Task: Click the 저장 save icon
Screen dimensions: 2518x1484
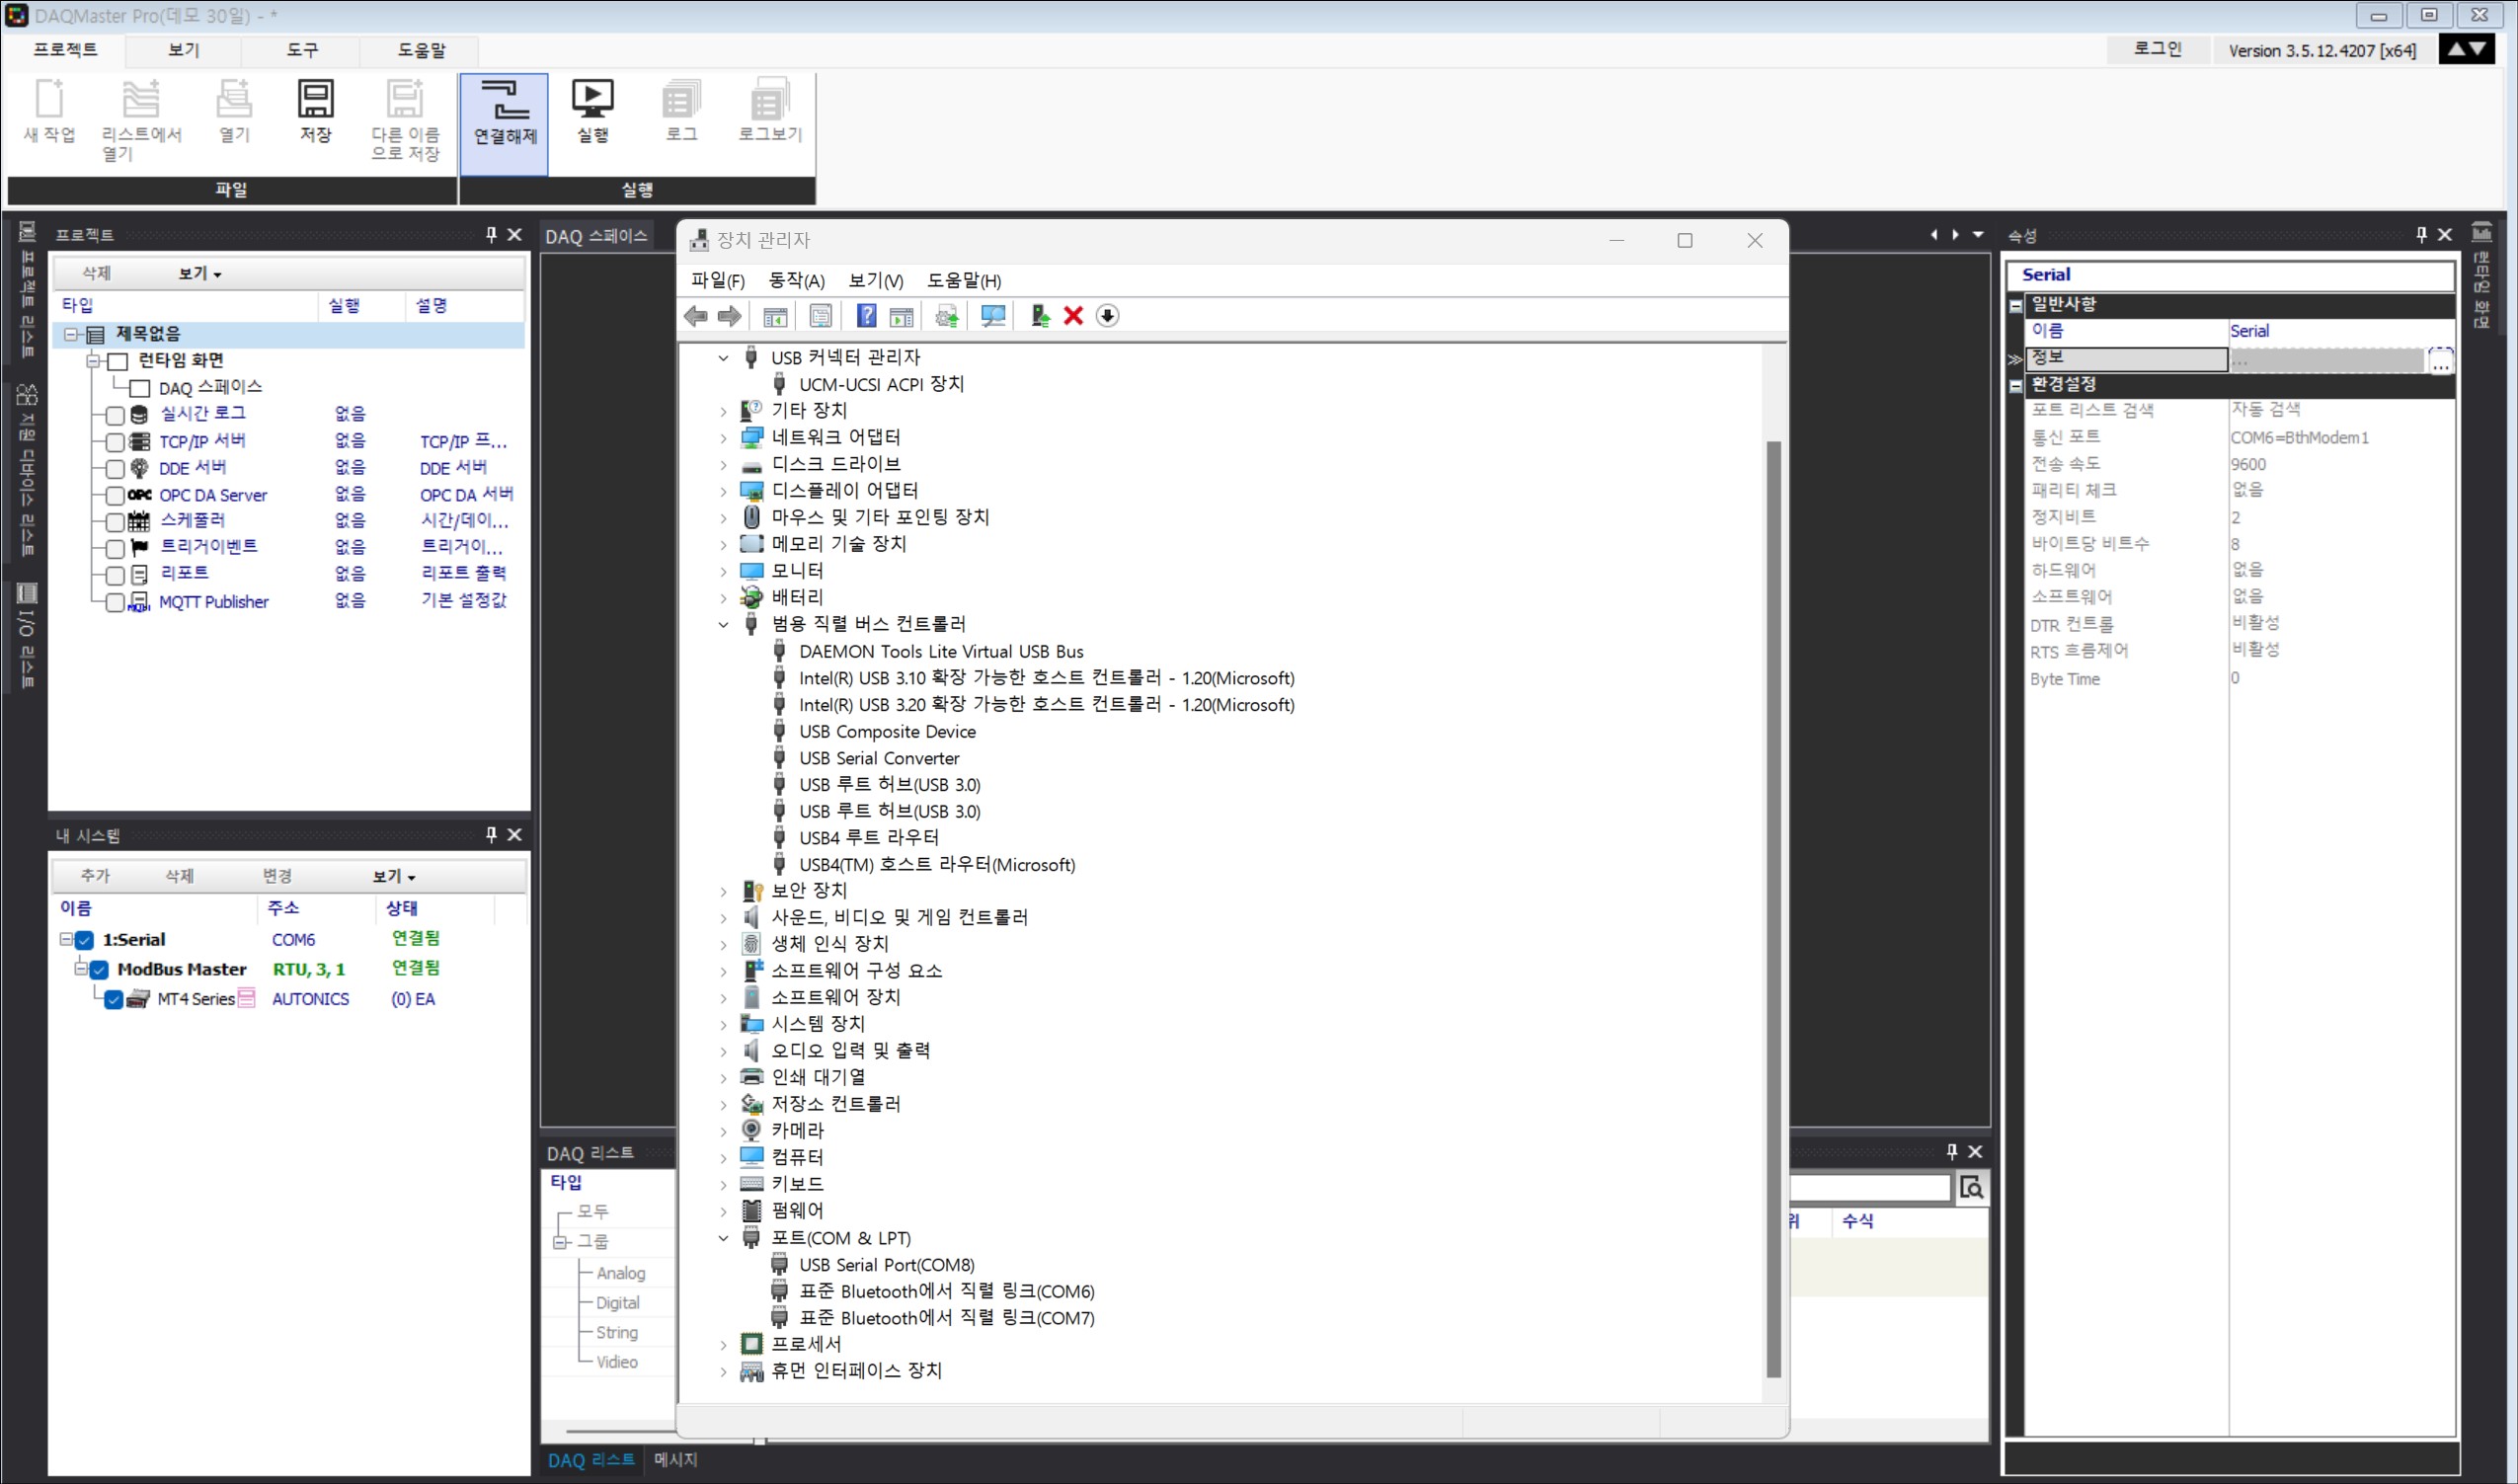Action: [x=315, y=100]
